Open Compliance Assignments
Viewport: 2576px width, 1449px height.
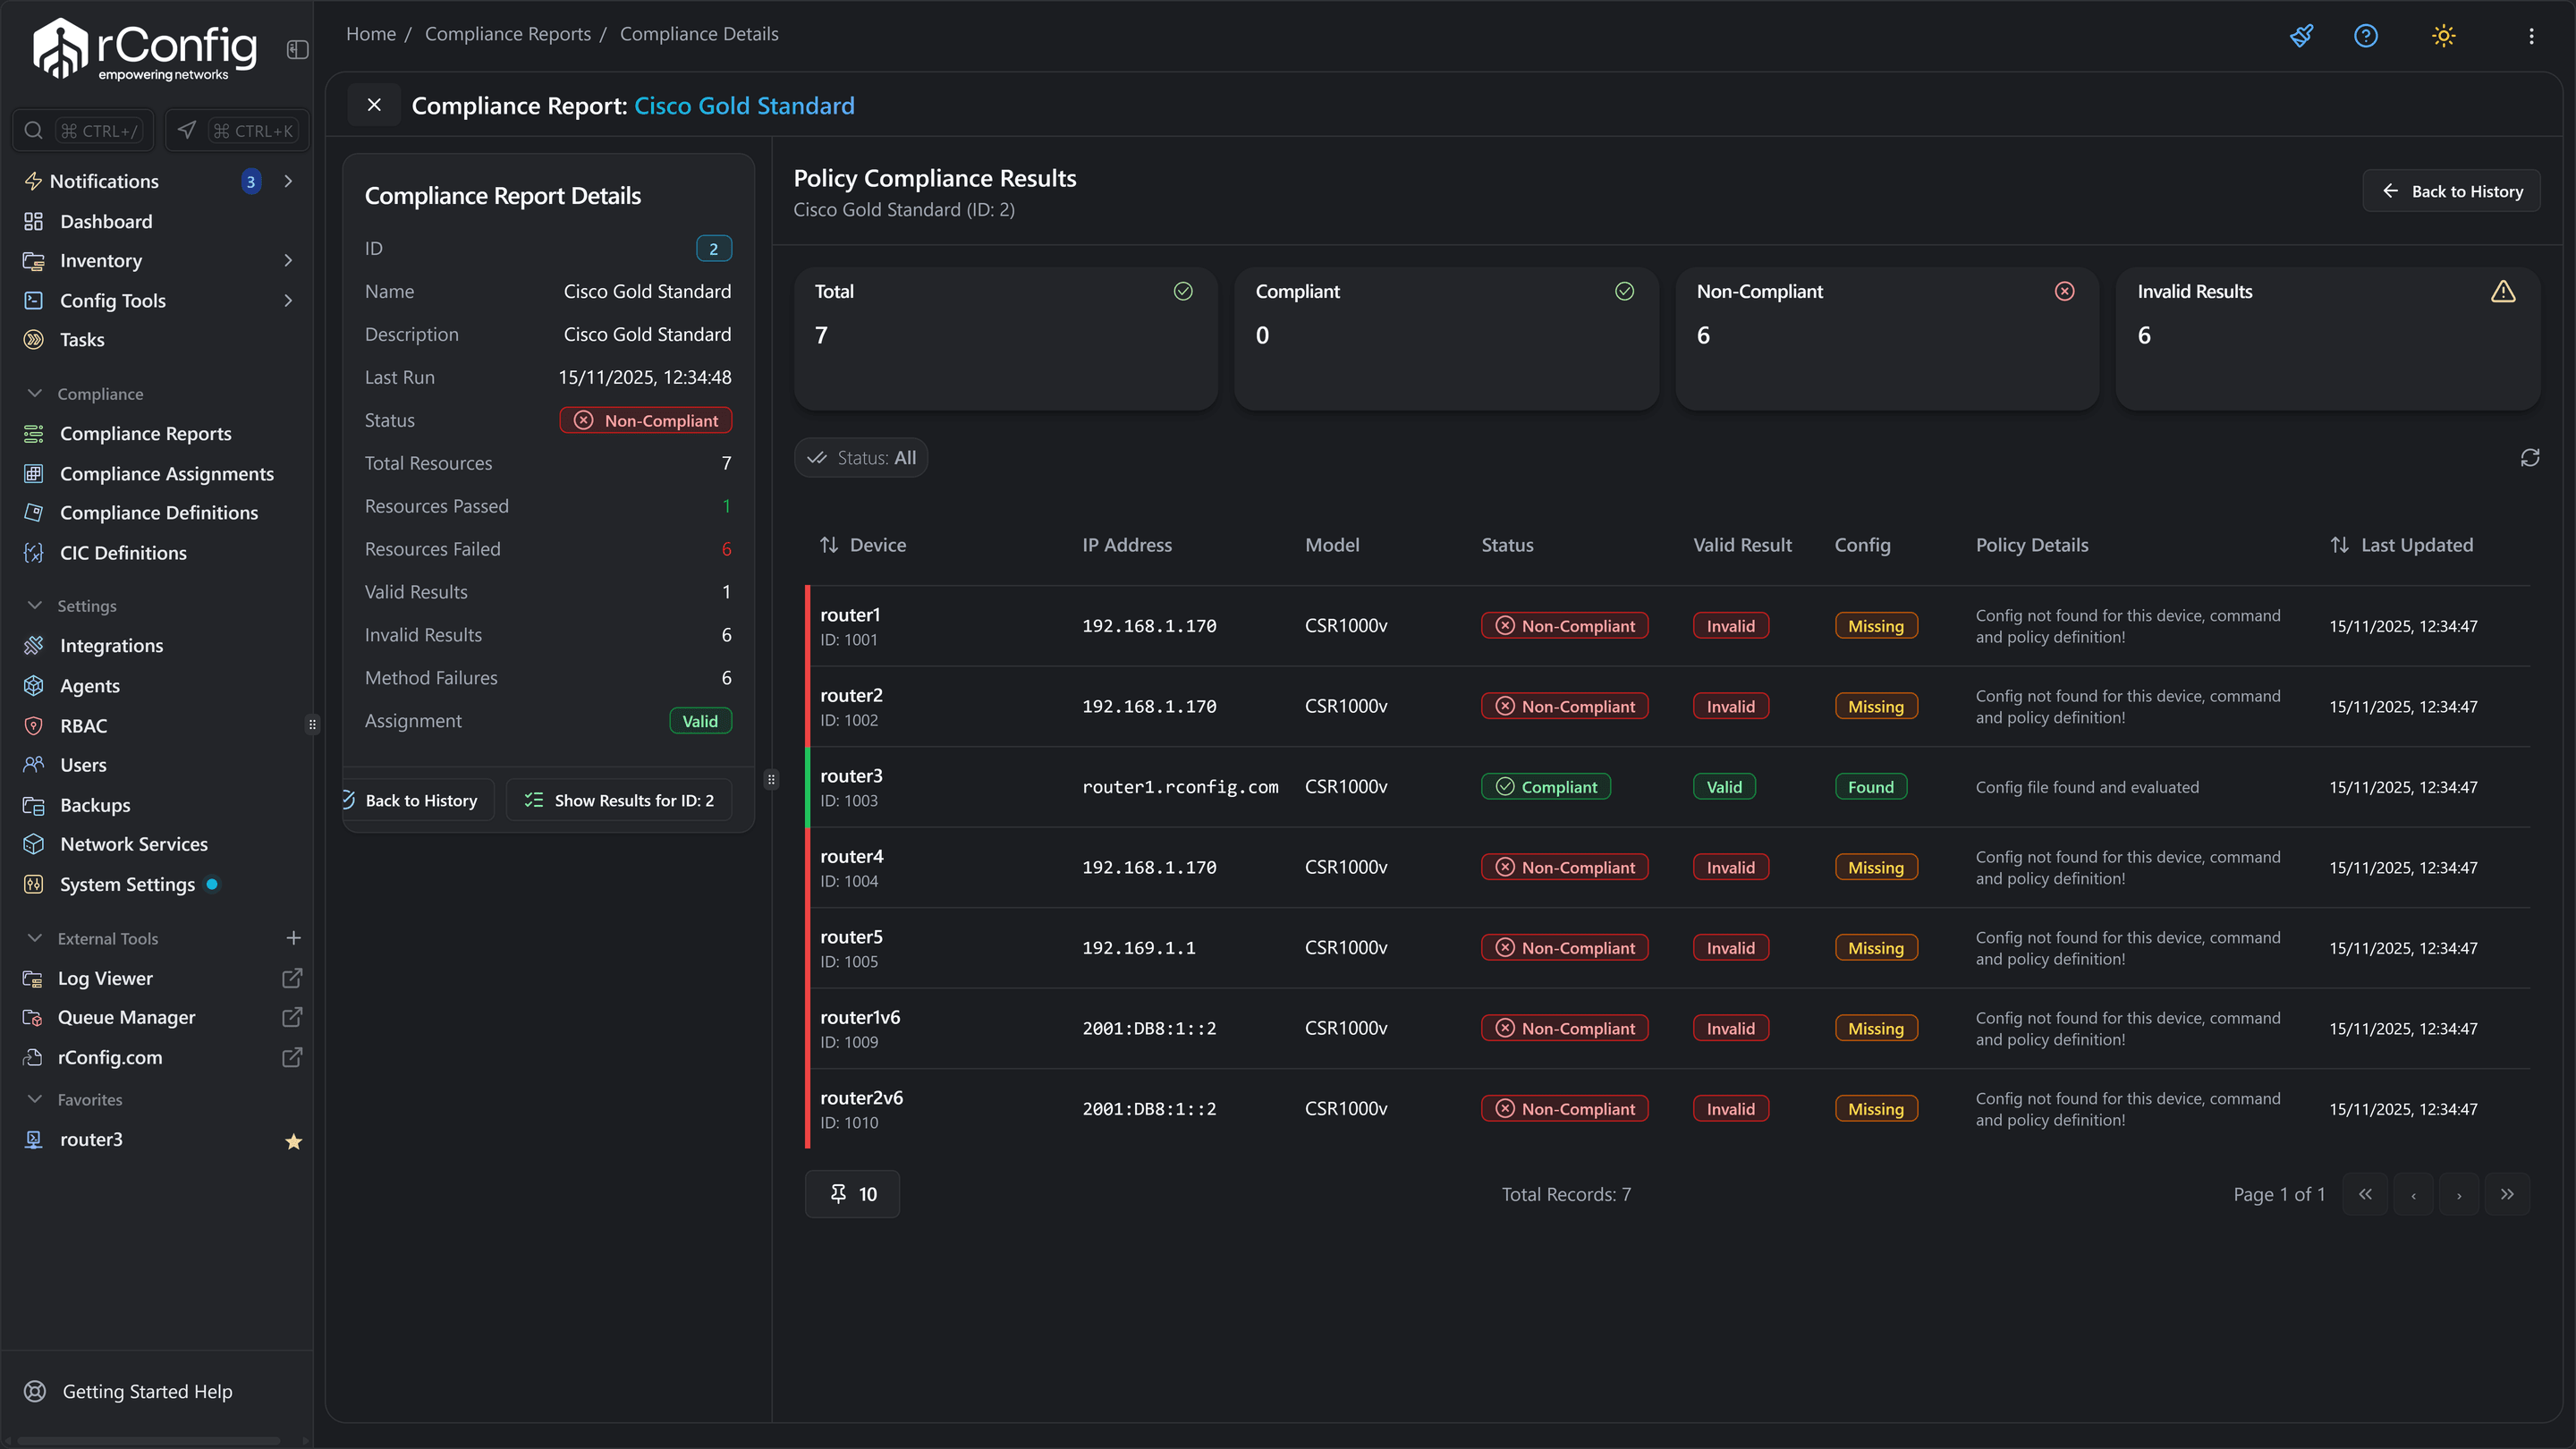coord(166,473)
